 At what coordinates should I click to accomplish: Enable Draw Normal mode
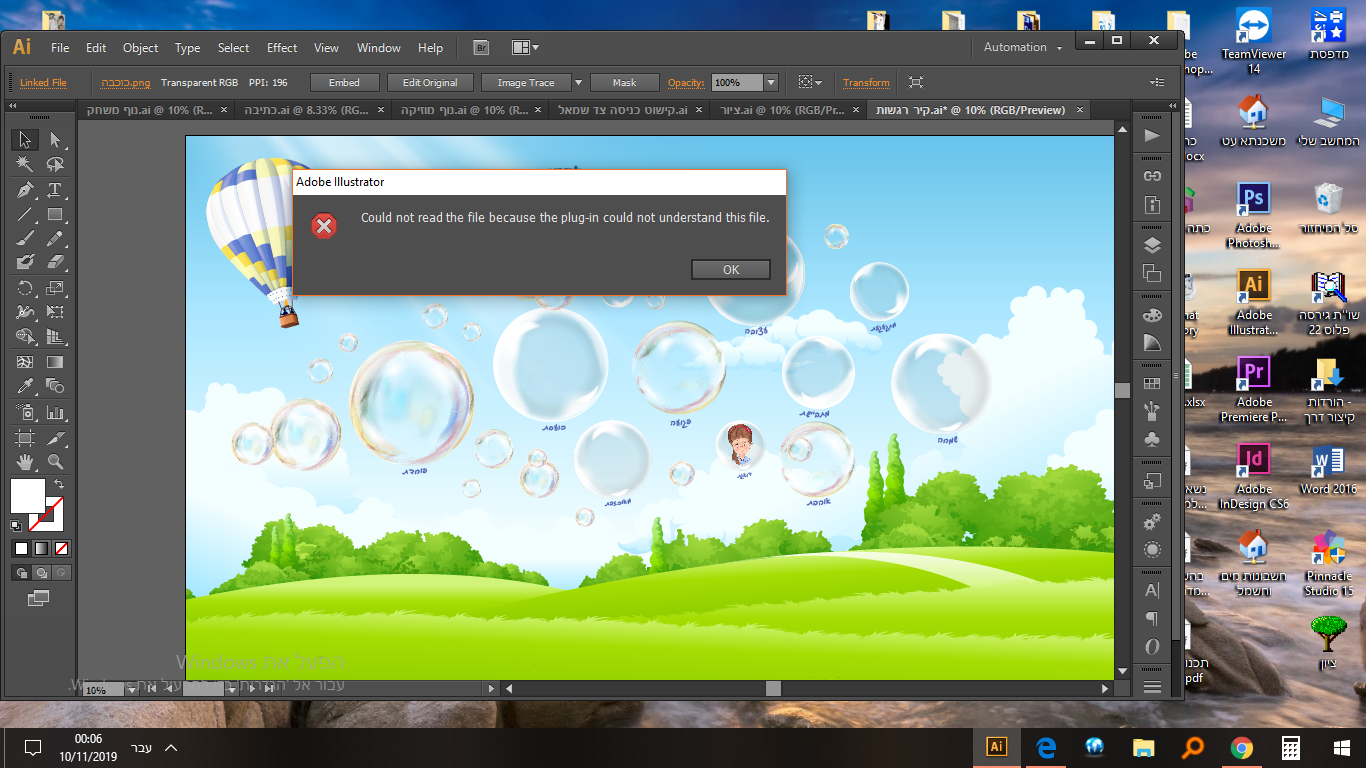point(21,573)
